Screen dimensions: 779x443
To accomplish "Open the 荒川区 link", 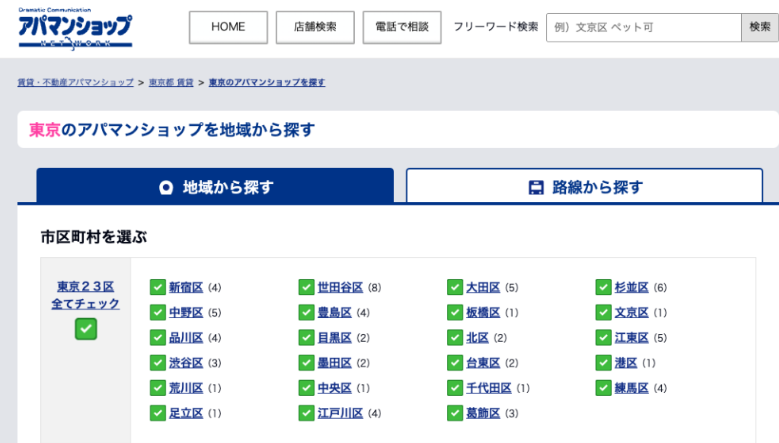I will click(x=186, y=388).
